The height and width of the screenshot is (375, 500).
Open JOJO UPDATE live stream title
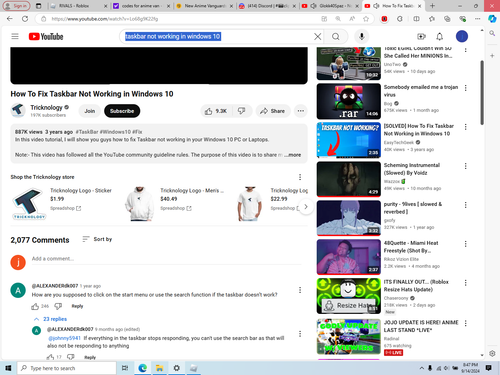[x=421, y=326]
